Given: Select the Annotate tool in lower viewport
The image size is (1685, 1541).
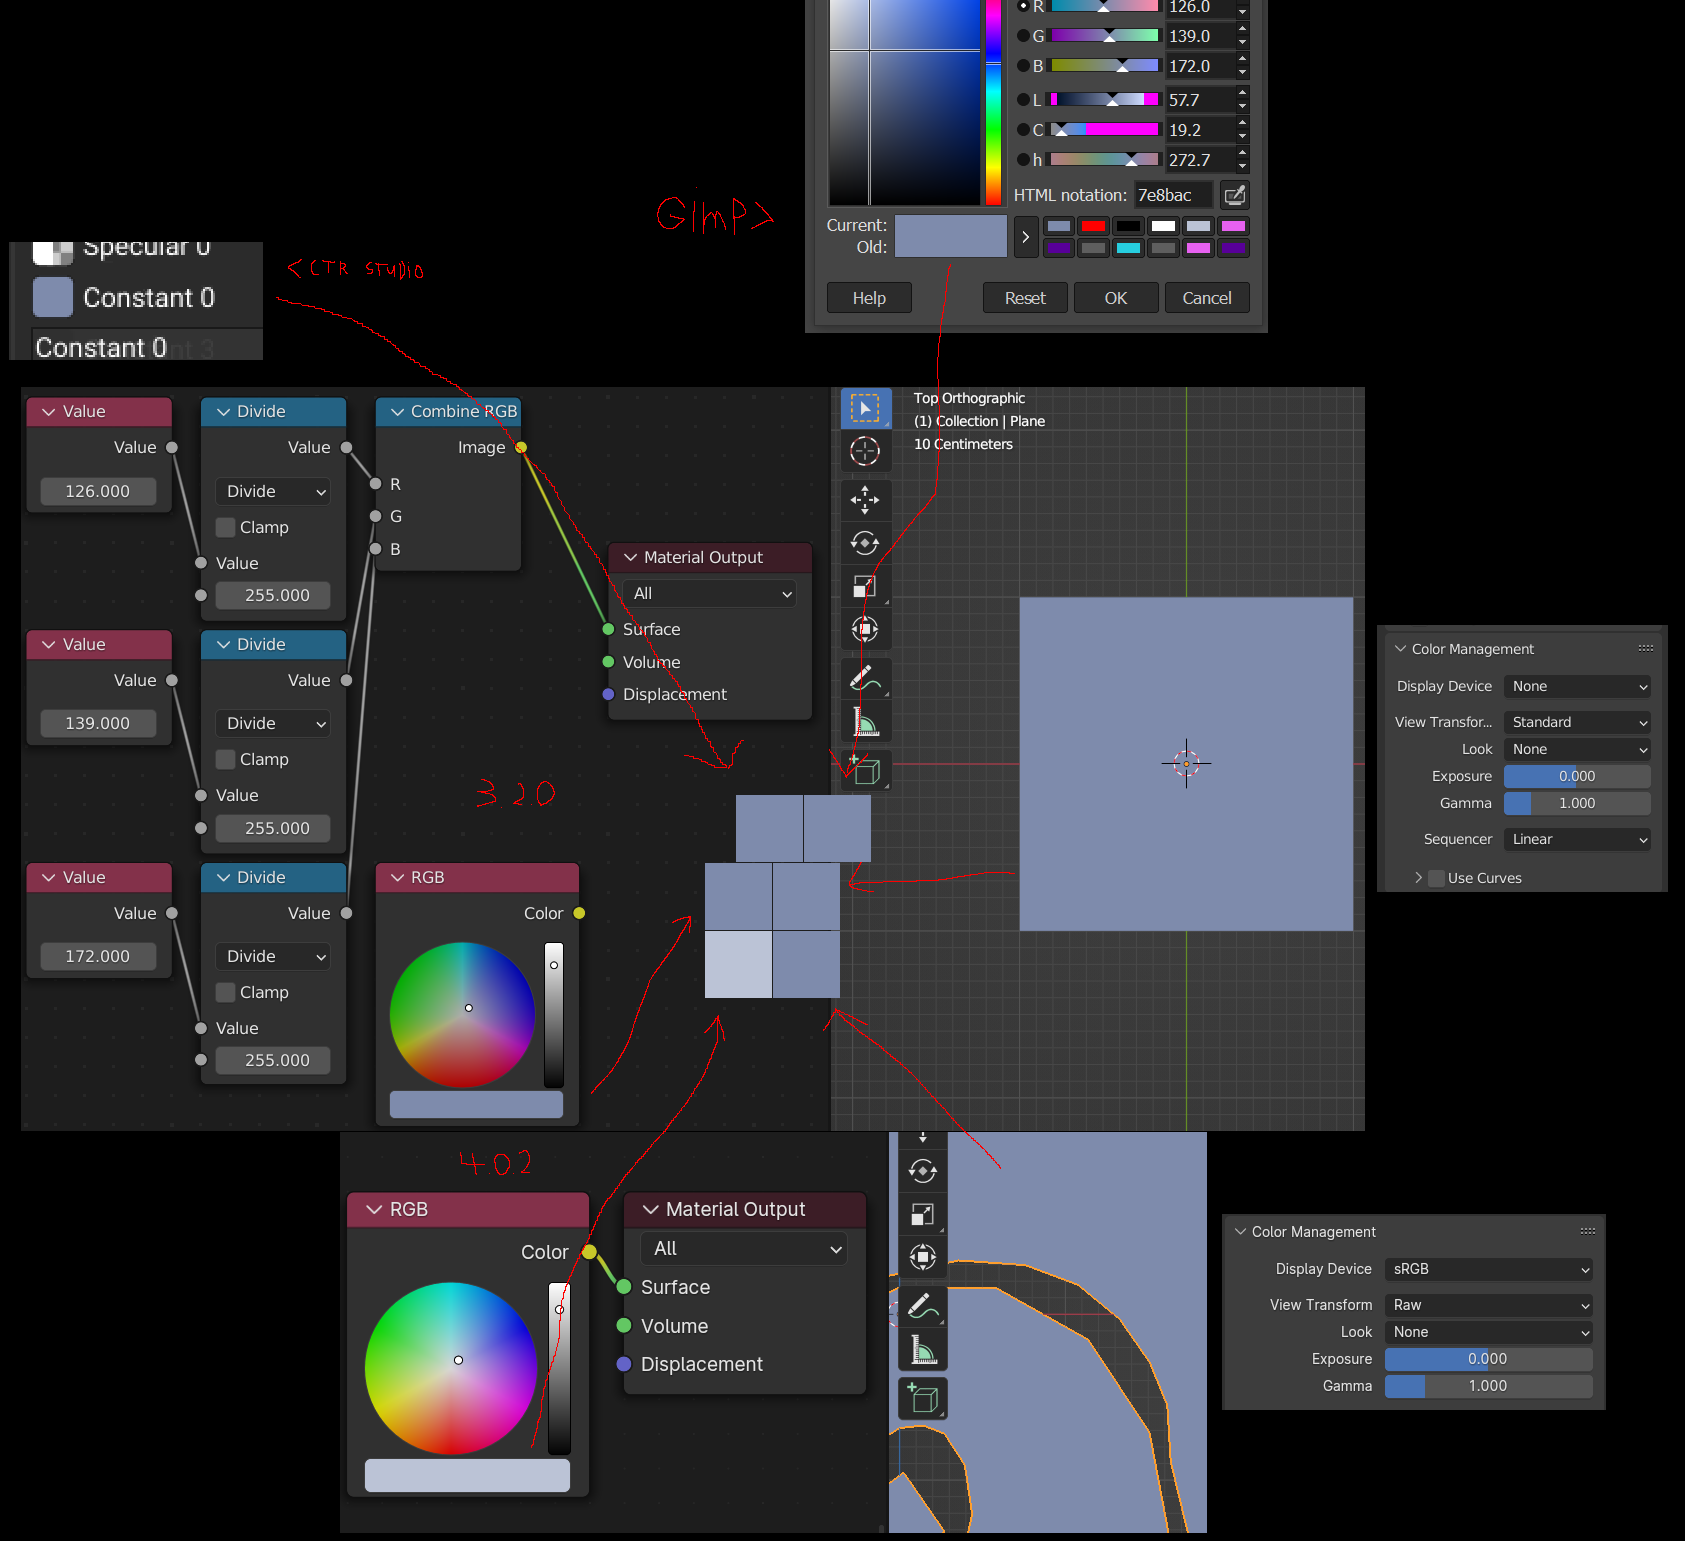Looking at the screenshot, I should [923, 1306].
